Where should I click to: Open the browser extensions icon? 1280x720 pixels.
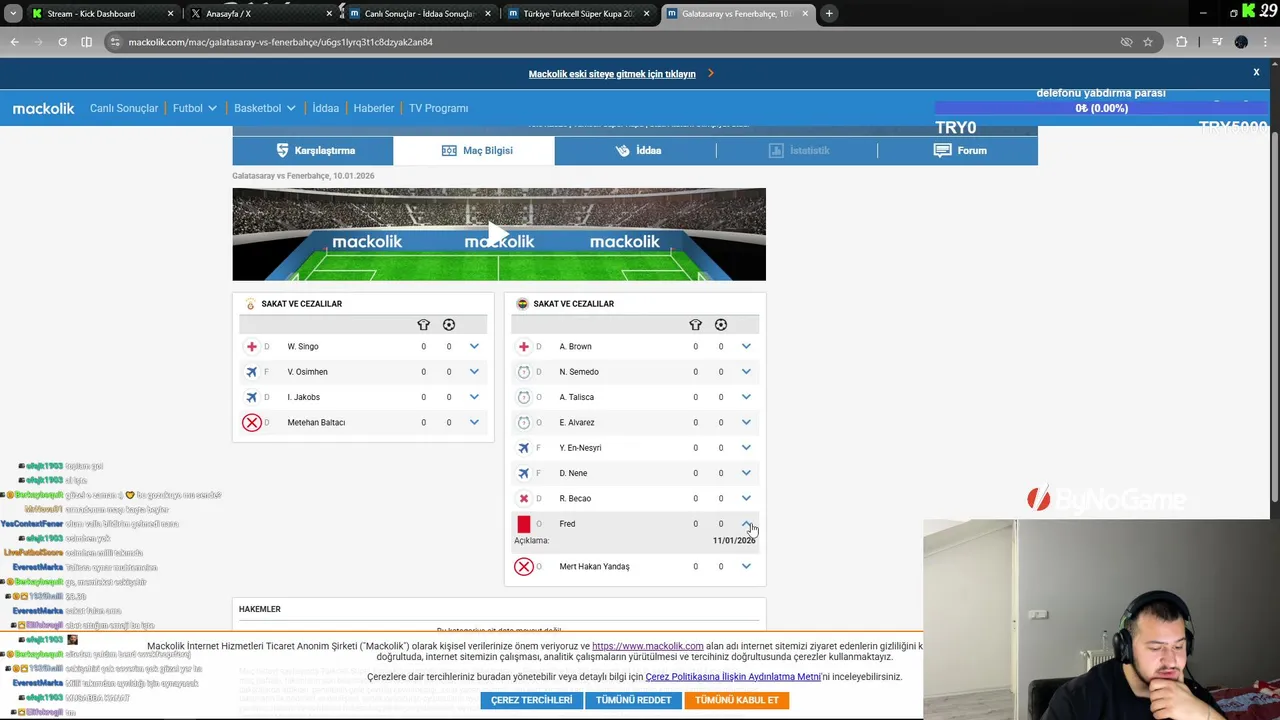point(1182,42)
